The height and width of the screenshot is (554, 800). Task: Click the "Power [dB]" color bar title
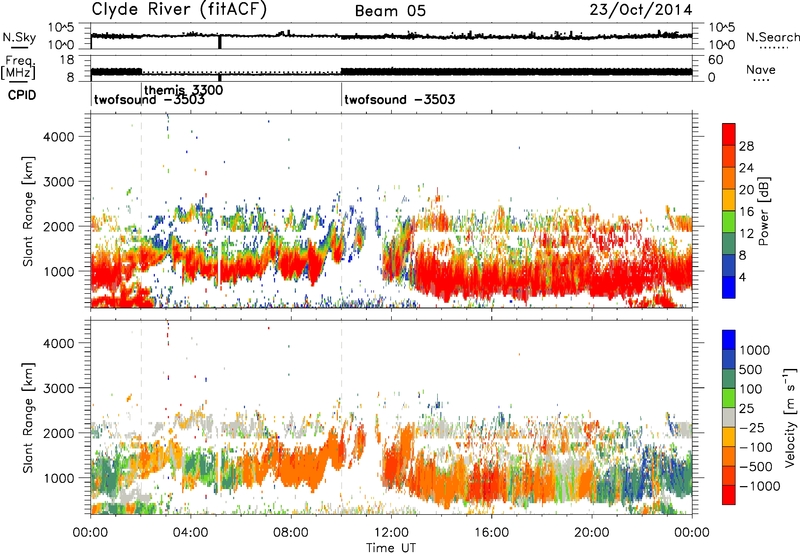point(763,211)
